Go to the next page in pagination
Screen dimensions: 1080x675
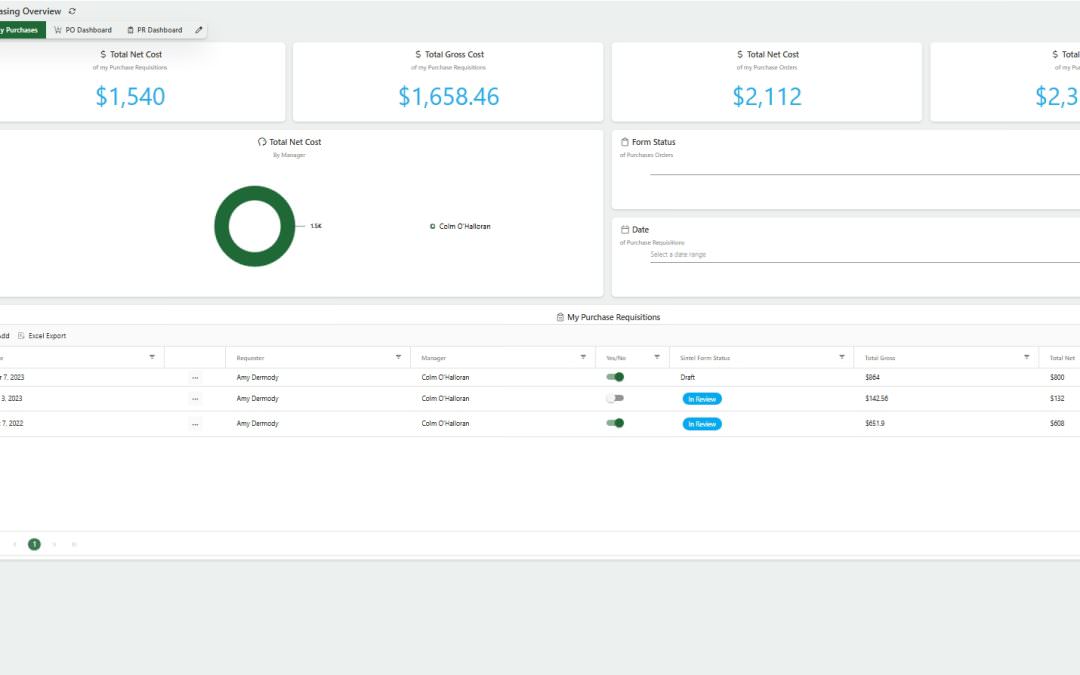point(54,544)
